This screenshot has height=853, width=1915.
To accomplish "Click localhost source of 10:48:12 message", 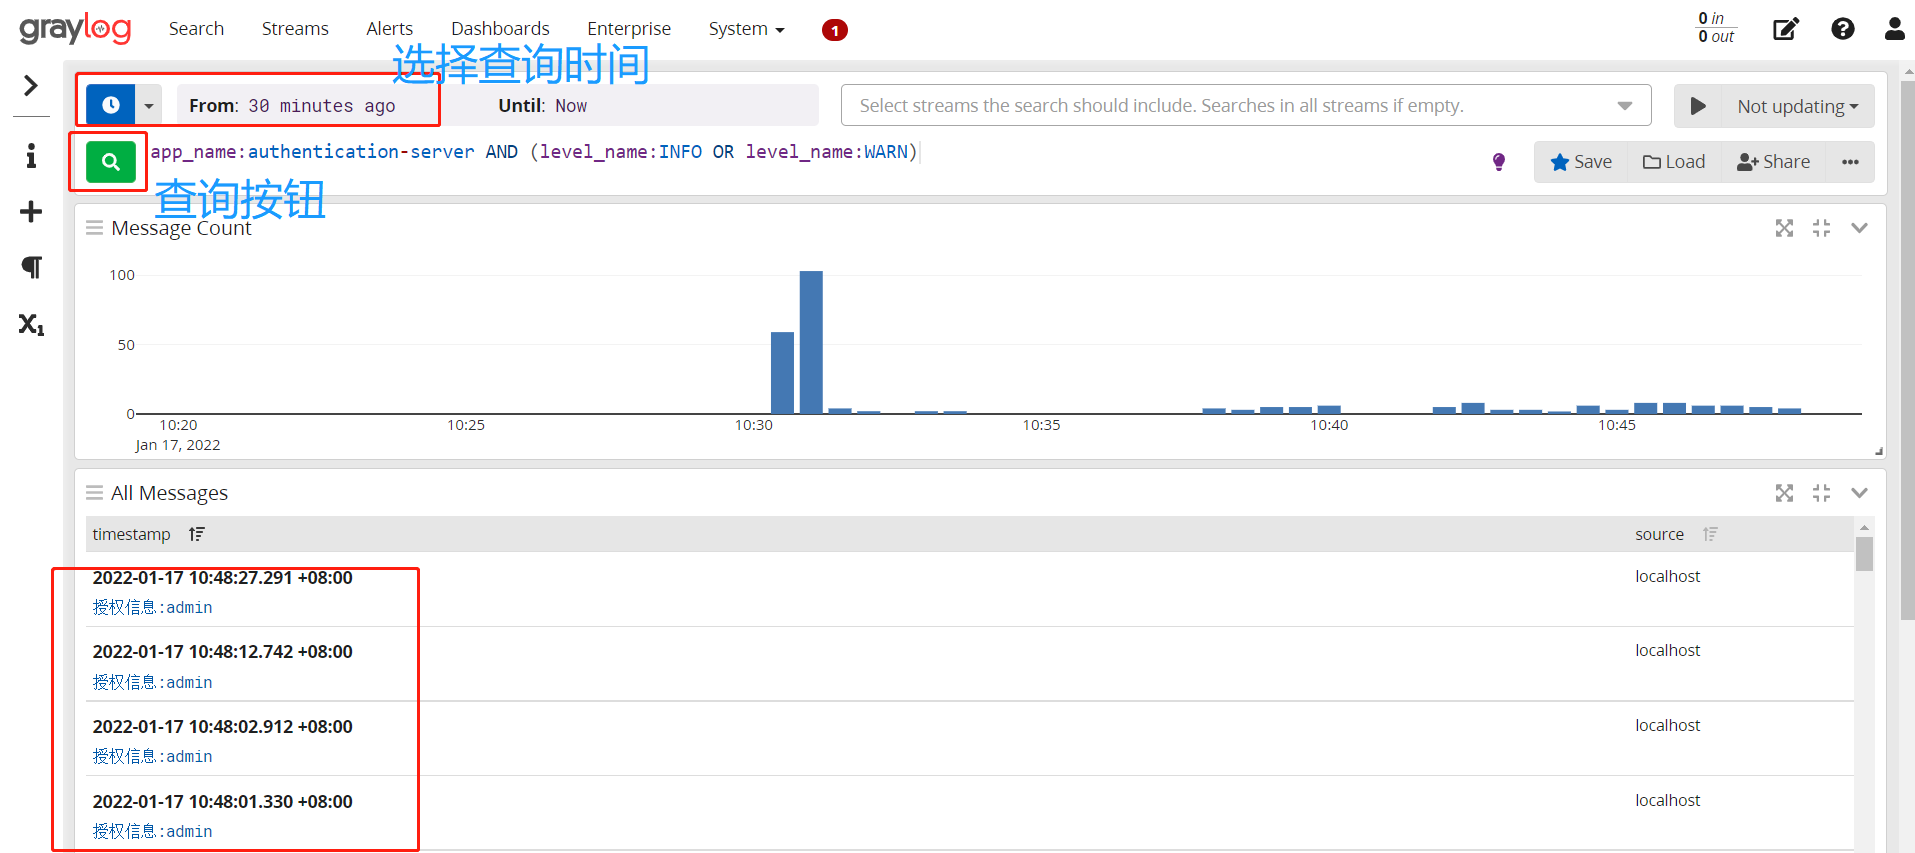I will click(1668, 650).
